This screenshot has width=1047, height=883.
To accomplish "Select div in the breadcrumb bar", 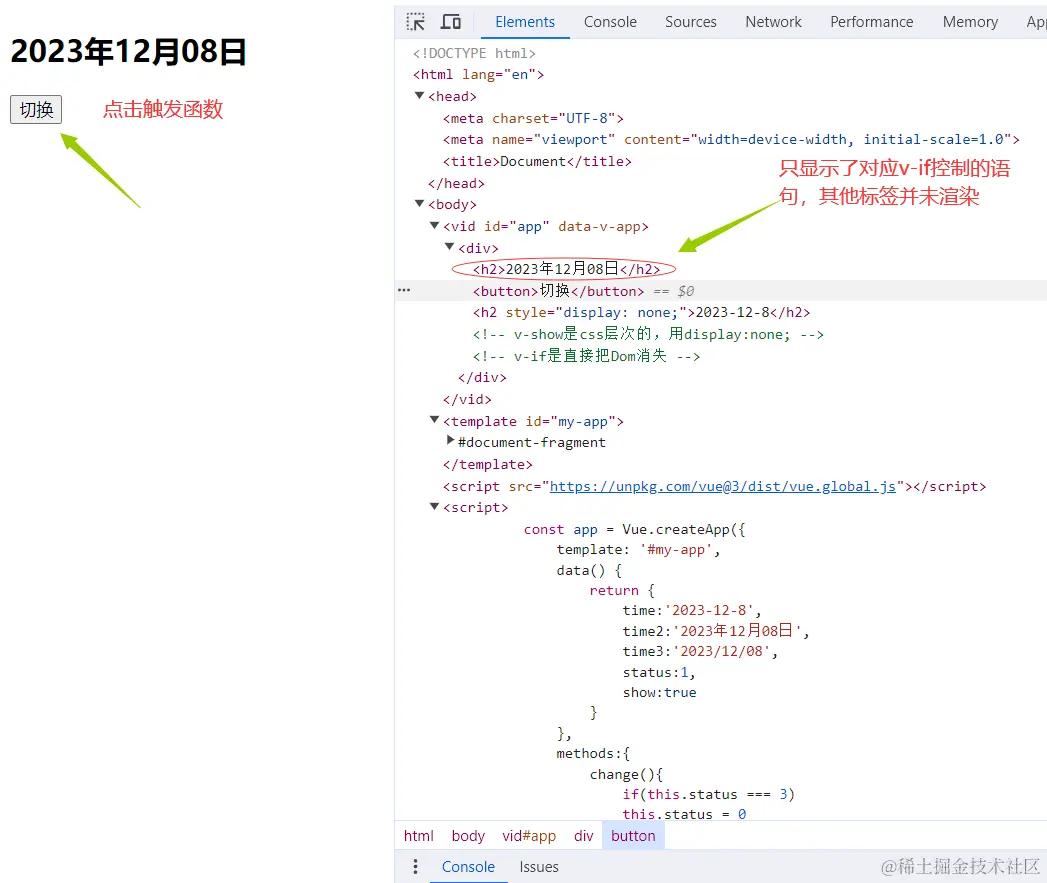I will pos(584,836).
